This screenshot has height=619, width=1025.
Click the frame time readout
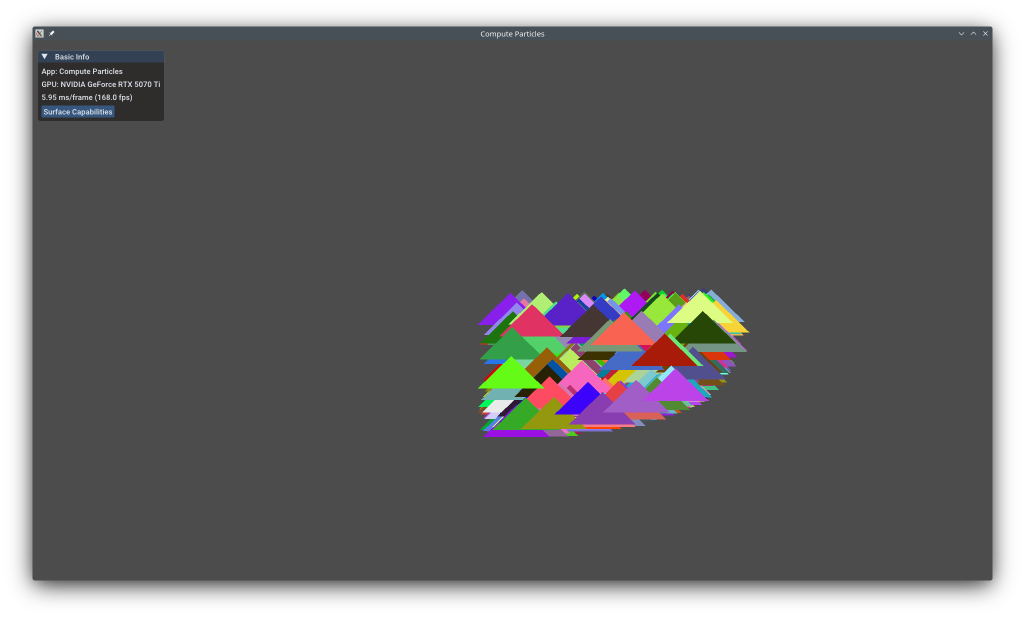coord(87,97)
